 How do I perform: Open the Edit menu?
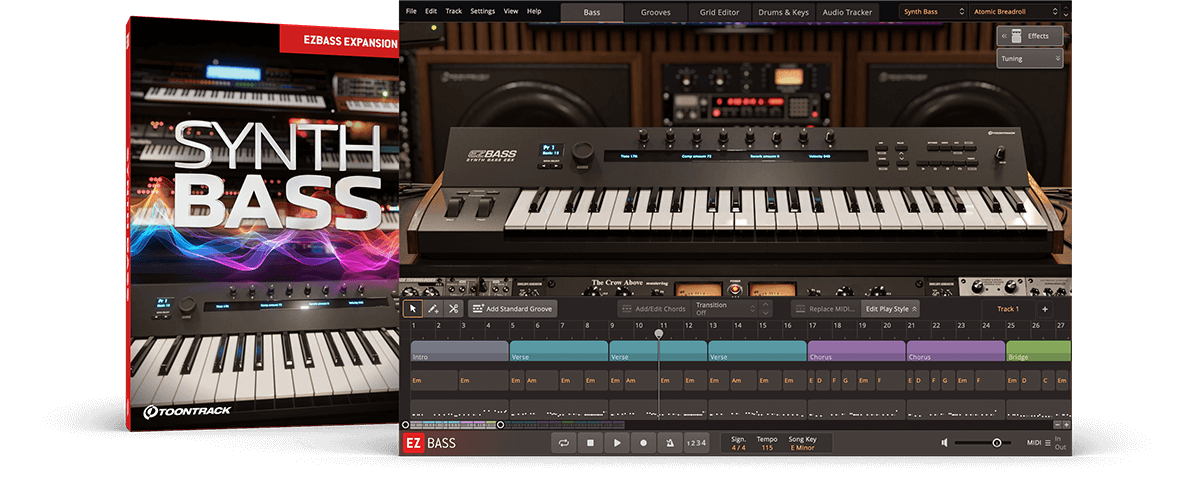[431, 11]
